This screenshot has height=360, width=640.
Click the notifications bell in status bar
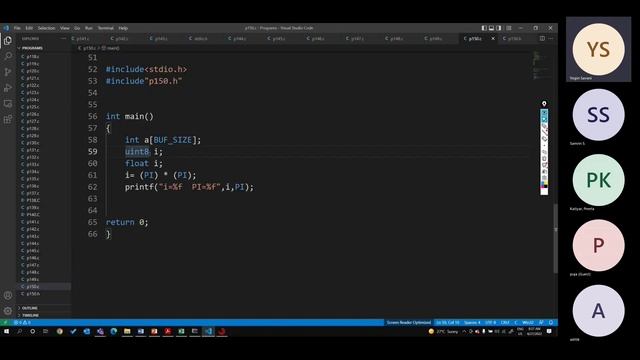[x=551, y=322]
